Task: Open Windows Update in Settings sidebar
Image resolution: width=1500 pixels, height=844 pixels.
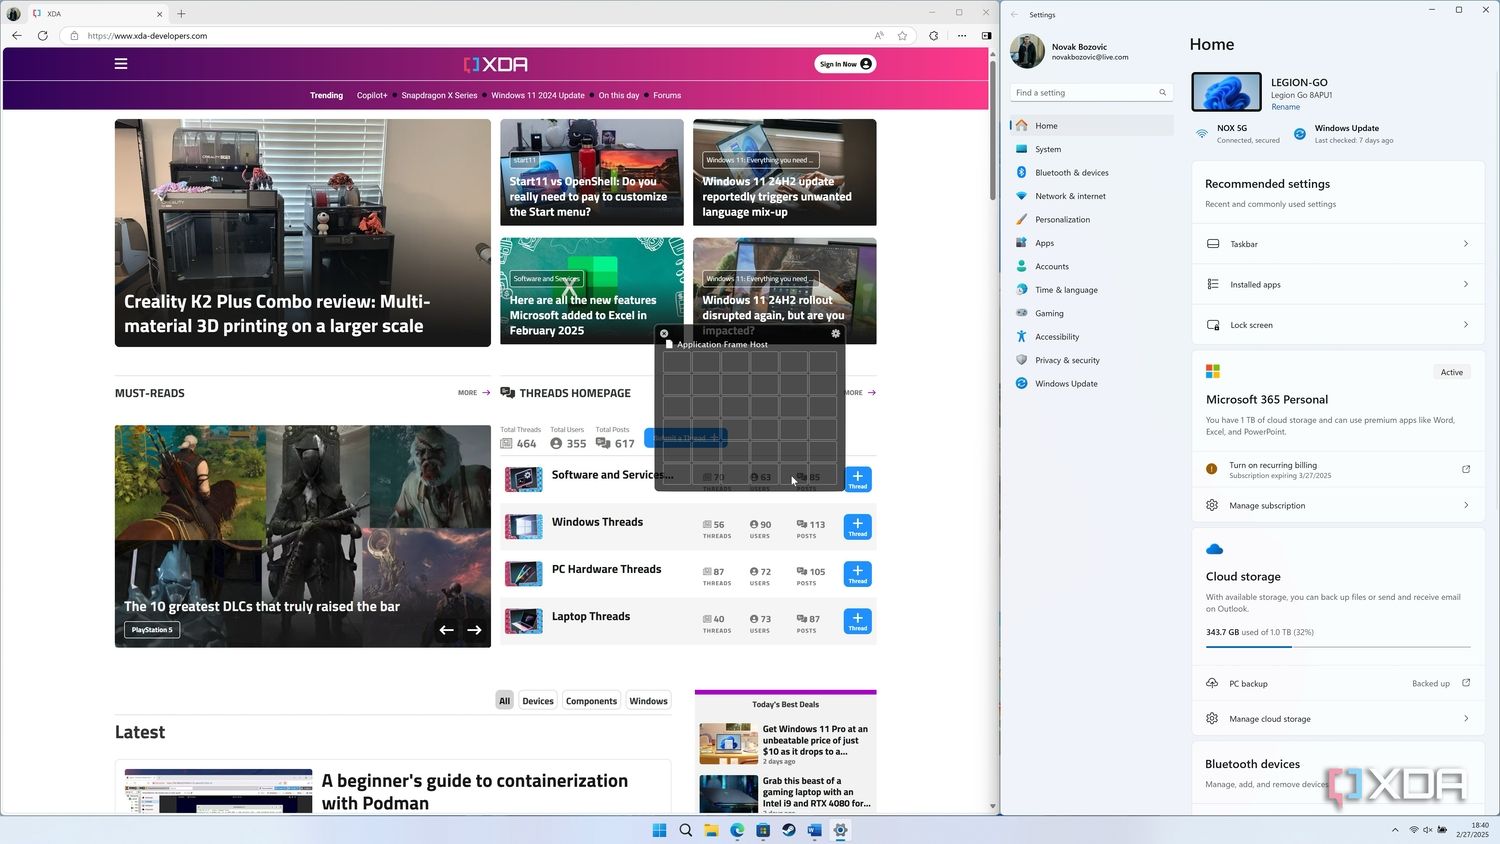Action: tap(1091, 384)
